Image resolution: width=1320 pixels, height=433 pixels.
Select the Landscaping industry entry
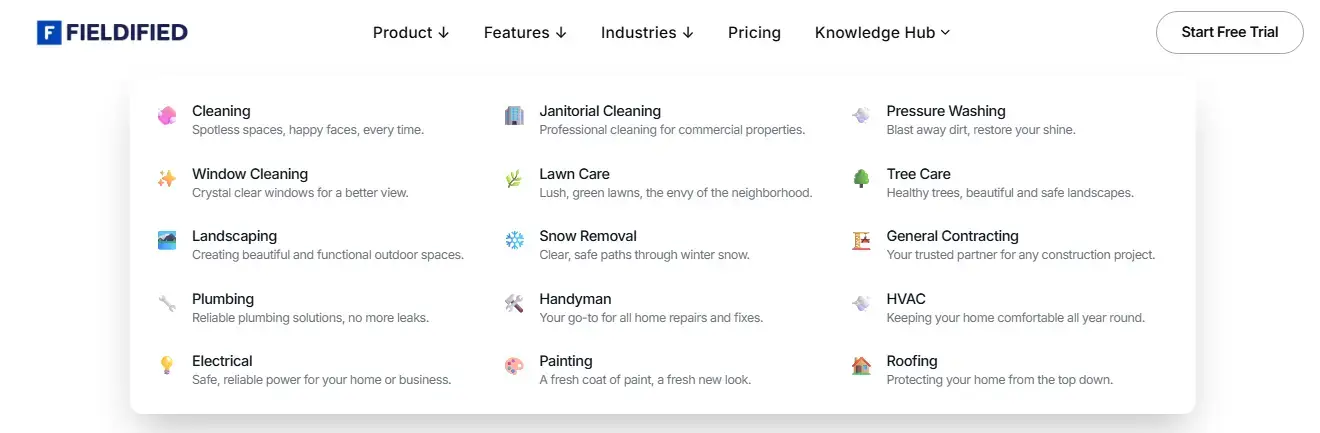coord(234,237)
